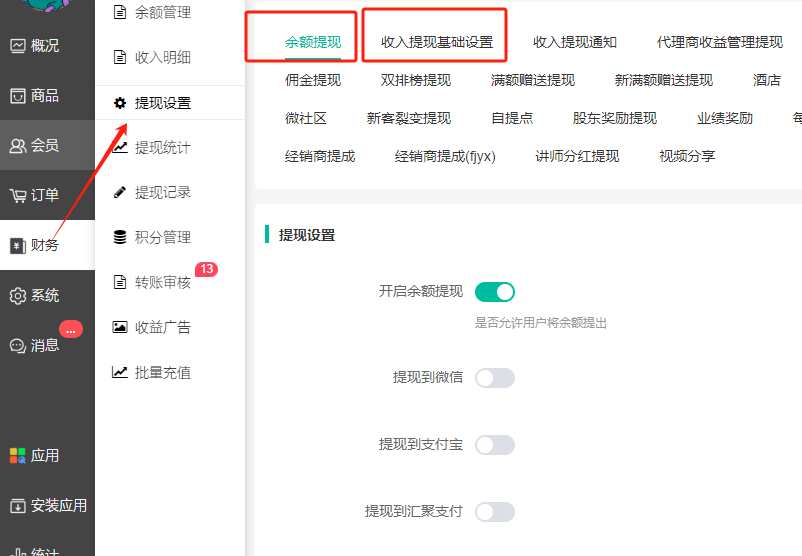Viewport: 802px width, 556px height.
Task: Click the 概况 chart icon in sidebar
Action: (x=18, y=46)
